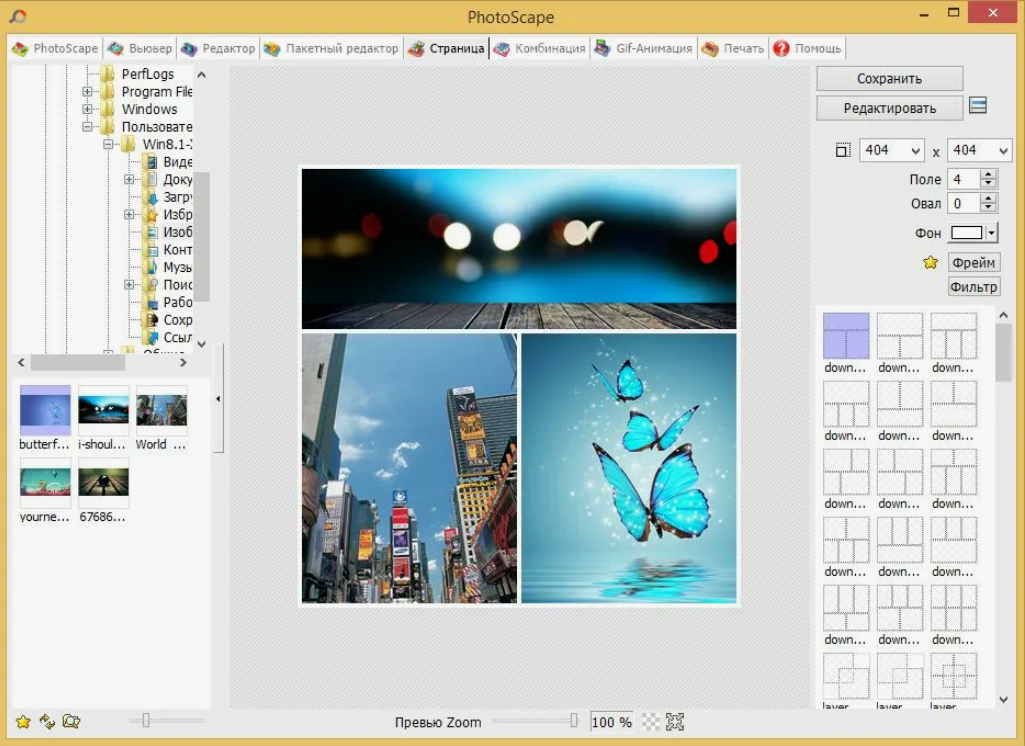Select the PerfLogs folder
The width and height of the screenshot is (1025, 746).
click(148, 74)
